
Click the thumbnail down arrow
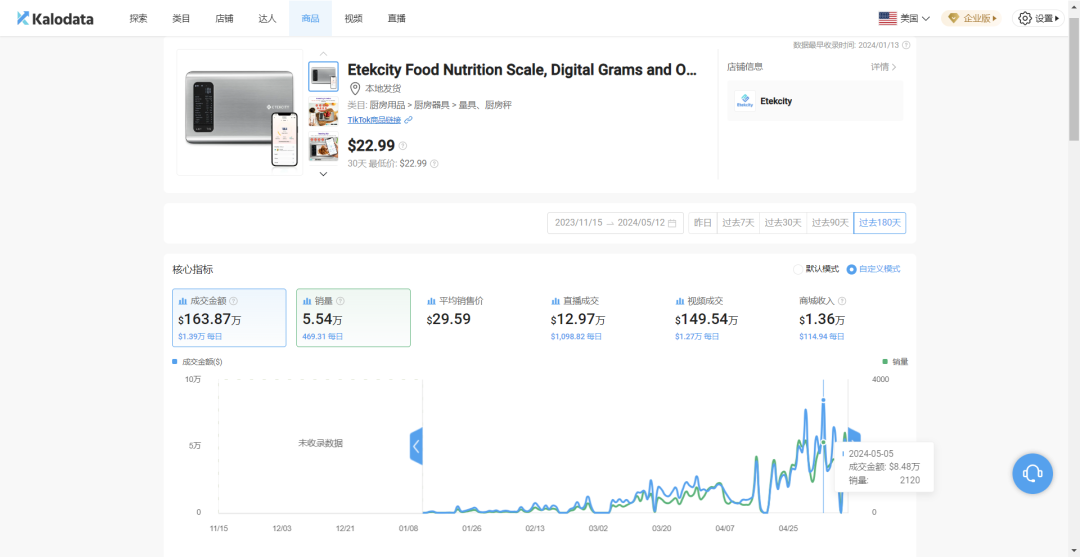click(x=323, y=174)
